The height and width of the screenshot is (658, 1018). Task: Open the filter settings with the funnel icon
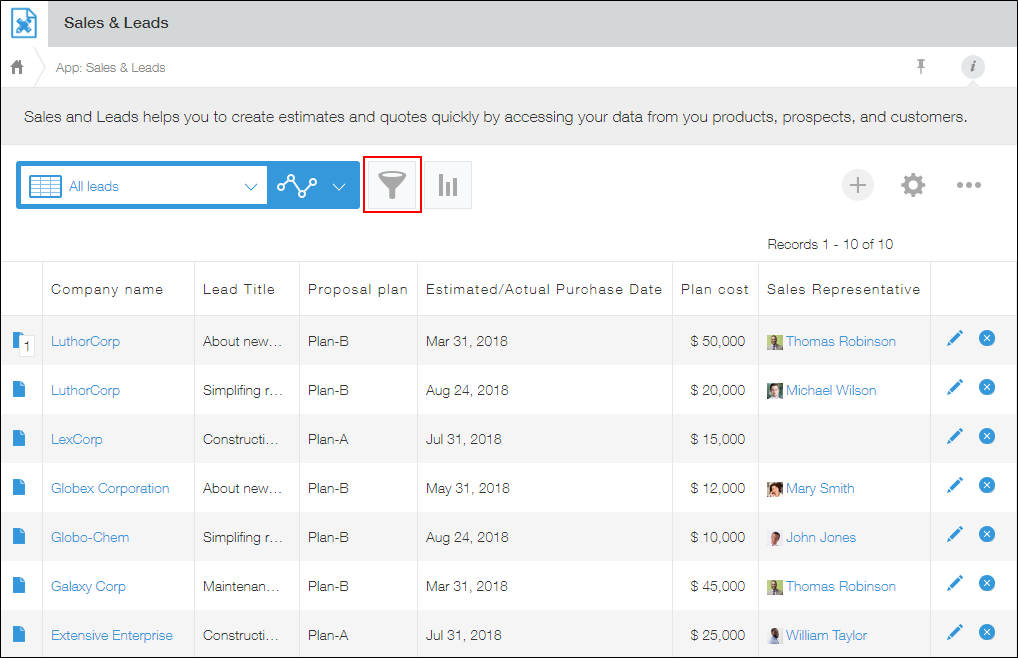pyautogui.click(x=392, y=185)
